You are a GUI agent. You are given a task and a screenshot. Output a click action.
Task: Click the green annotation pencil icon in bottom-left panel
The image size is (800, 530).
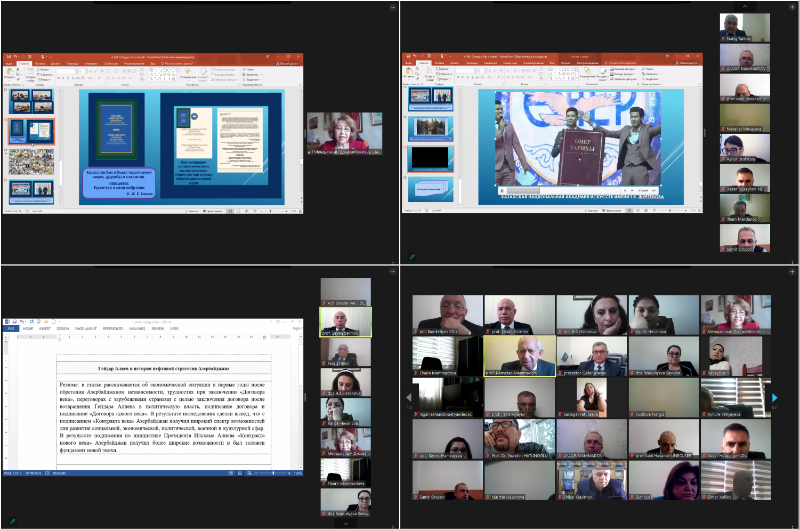[12, 521]
